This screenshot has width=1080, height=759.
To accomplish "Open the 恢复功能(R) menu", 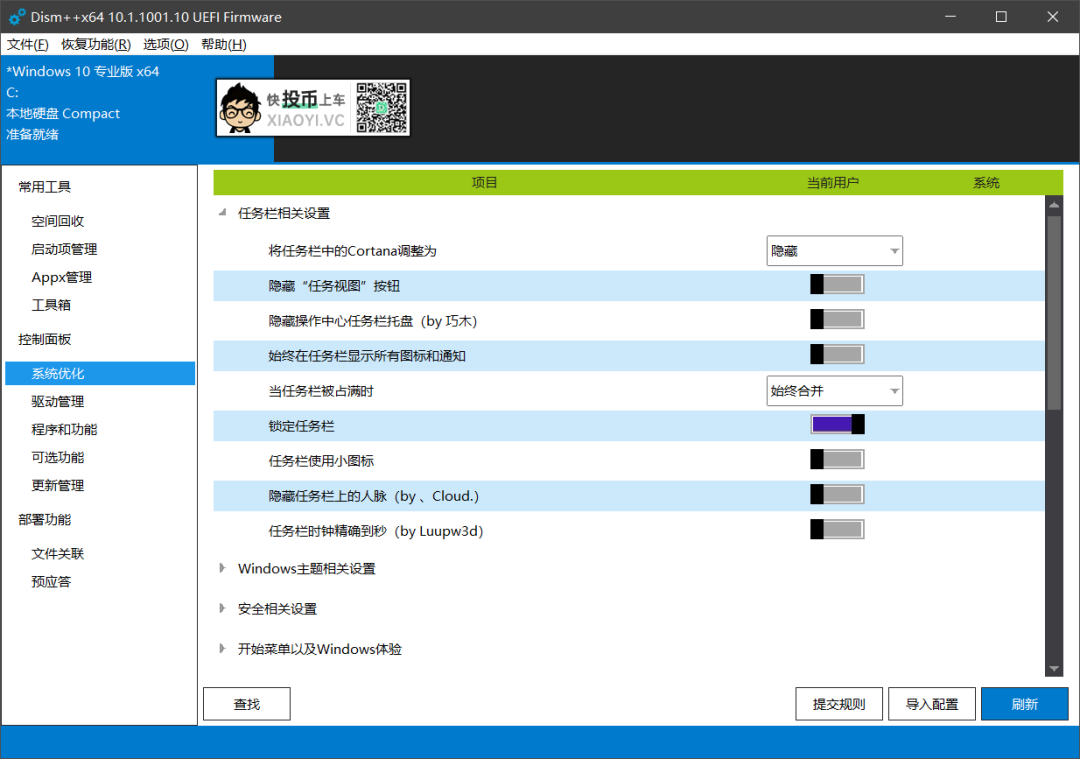I will pos(96,44).
